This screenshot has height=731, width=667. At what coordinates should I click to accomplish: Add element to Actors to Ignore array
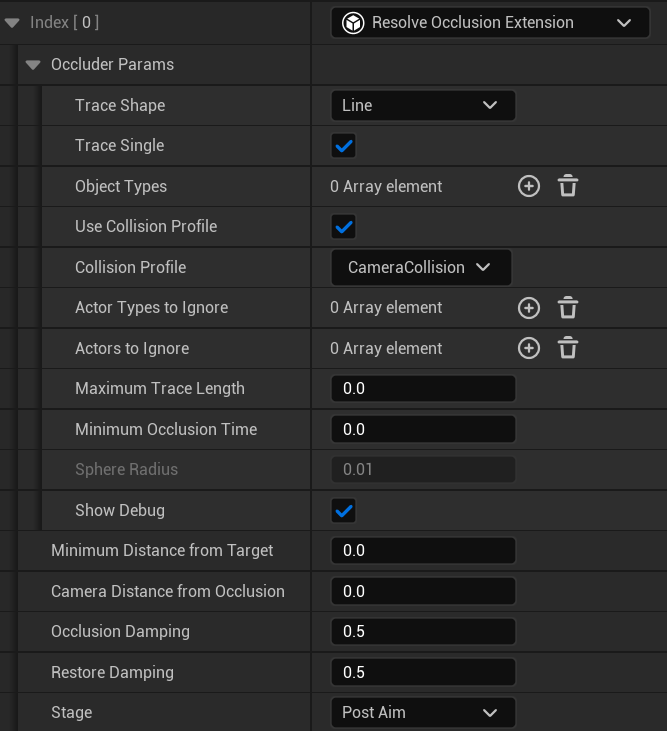tap(528, 348)
